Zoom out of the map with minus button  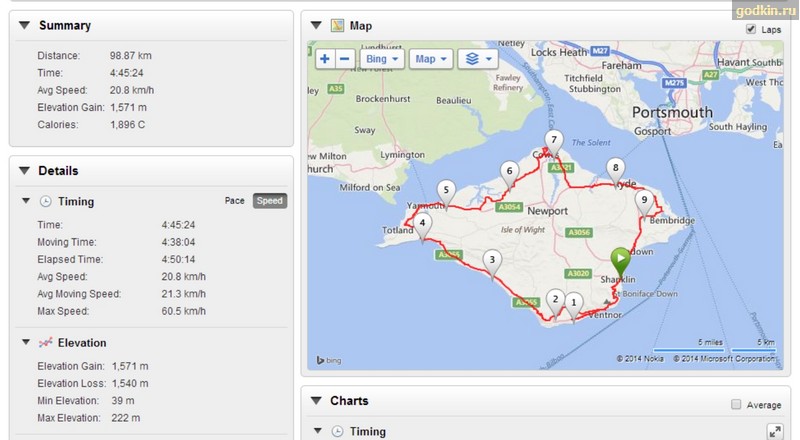(344, 59)
